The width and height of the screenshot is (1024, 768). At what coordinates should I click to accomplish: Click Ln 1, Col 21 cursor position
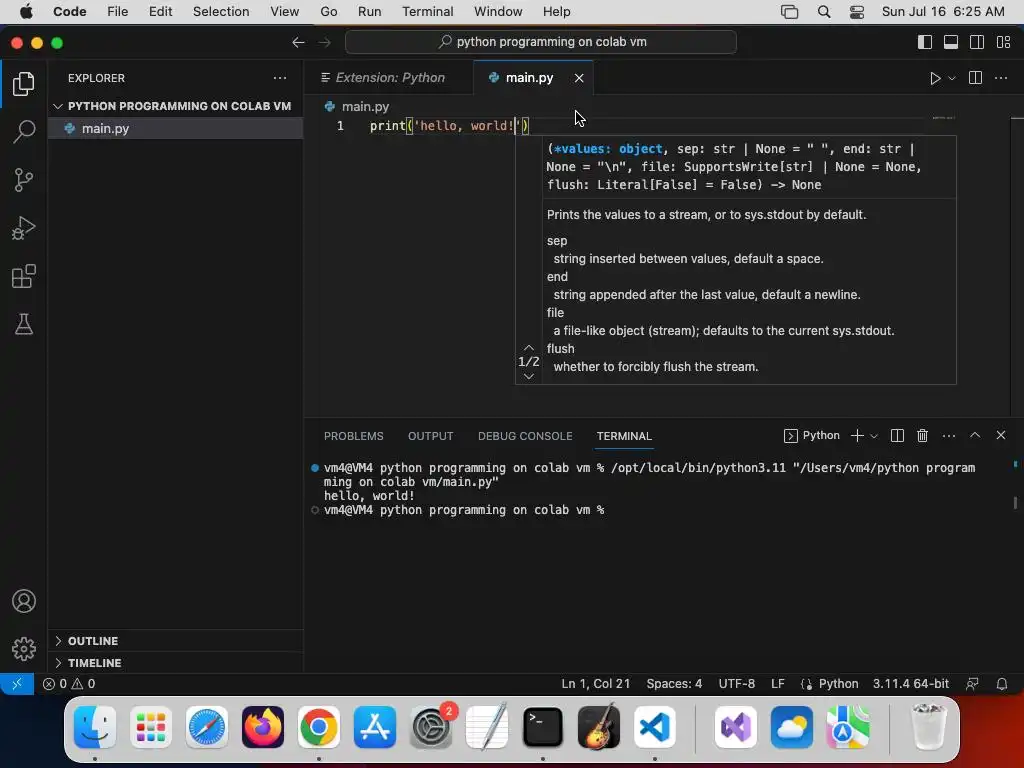tap(596, 684)
